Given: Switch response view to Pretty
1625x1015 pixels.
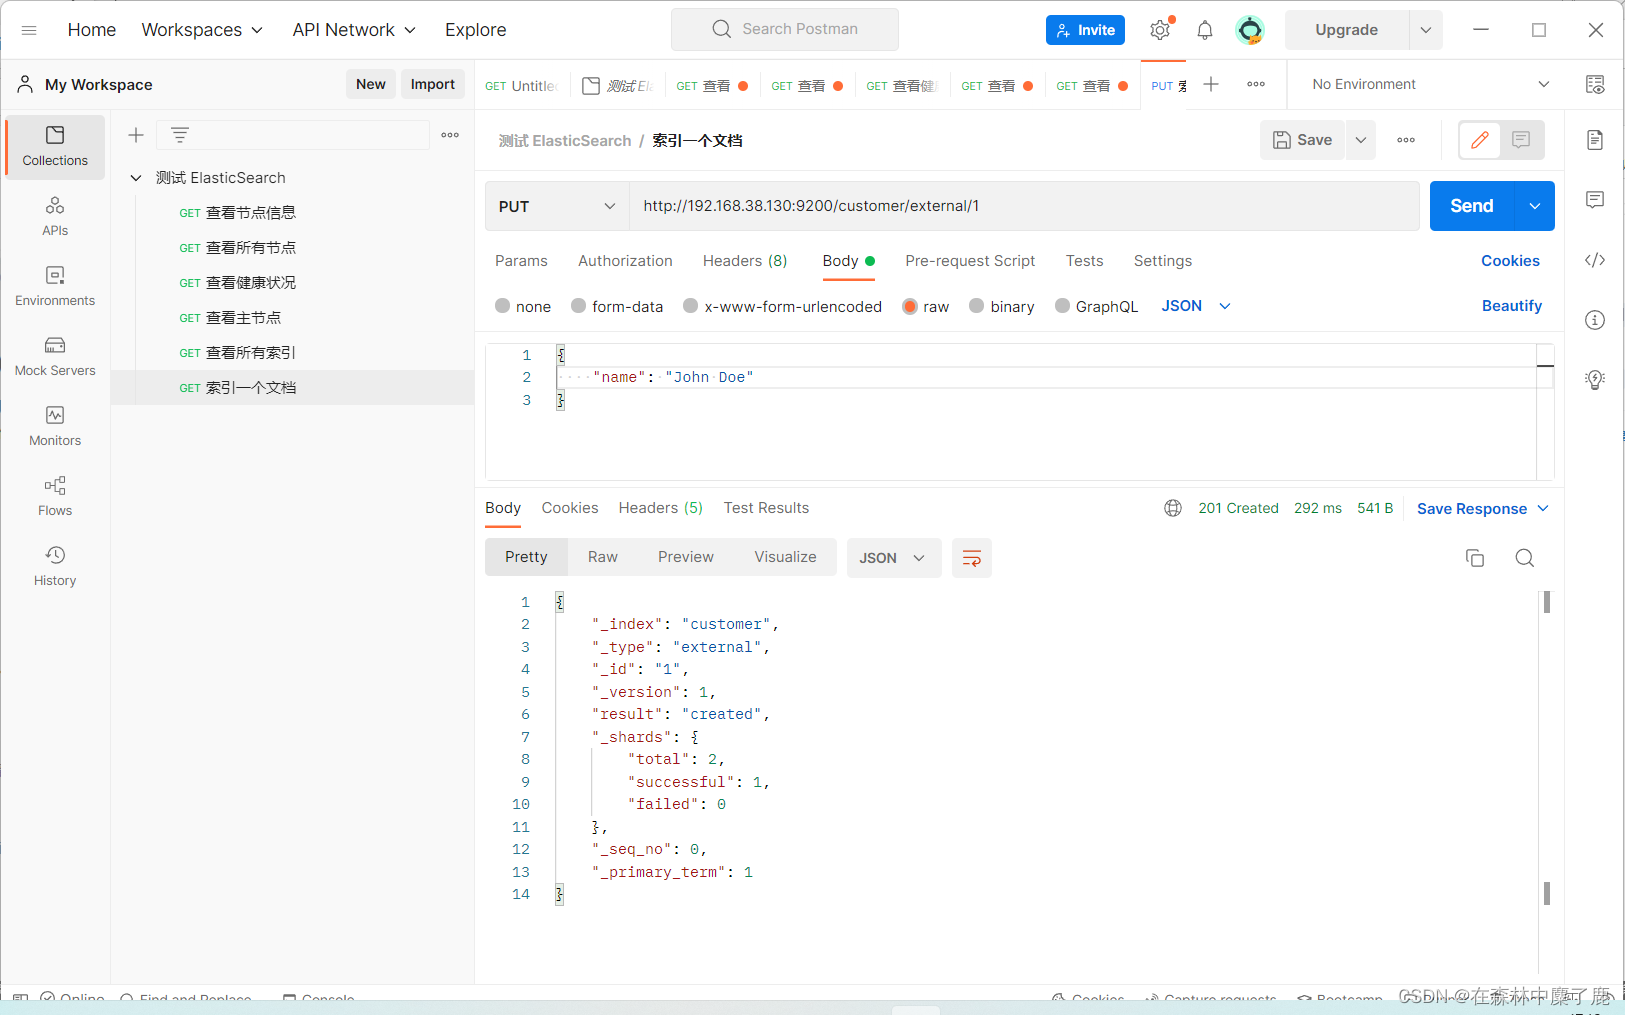Looking at the screenshot, I should 526,557.
